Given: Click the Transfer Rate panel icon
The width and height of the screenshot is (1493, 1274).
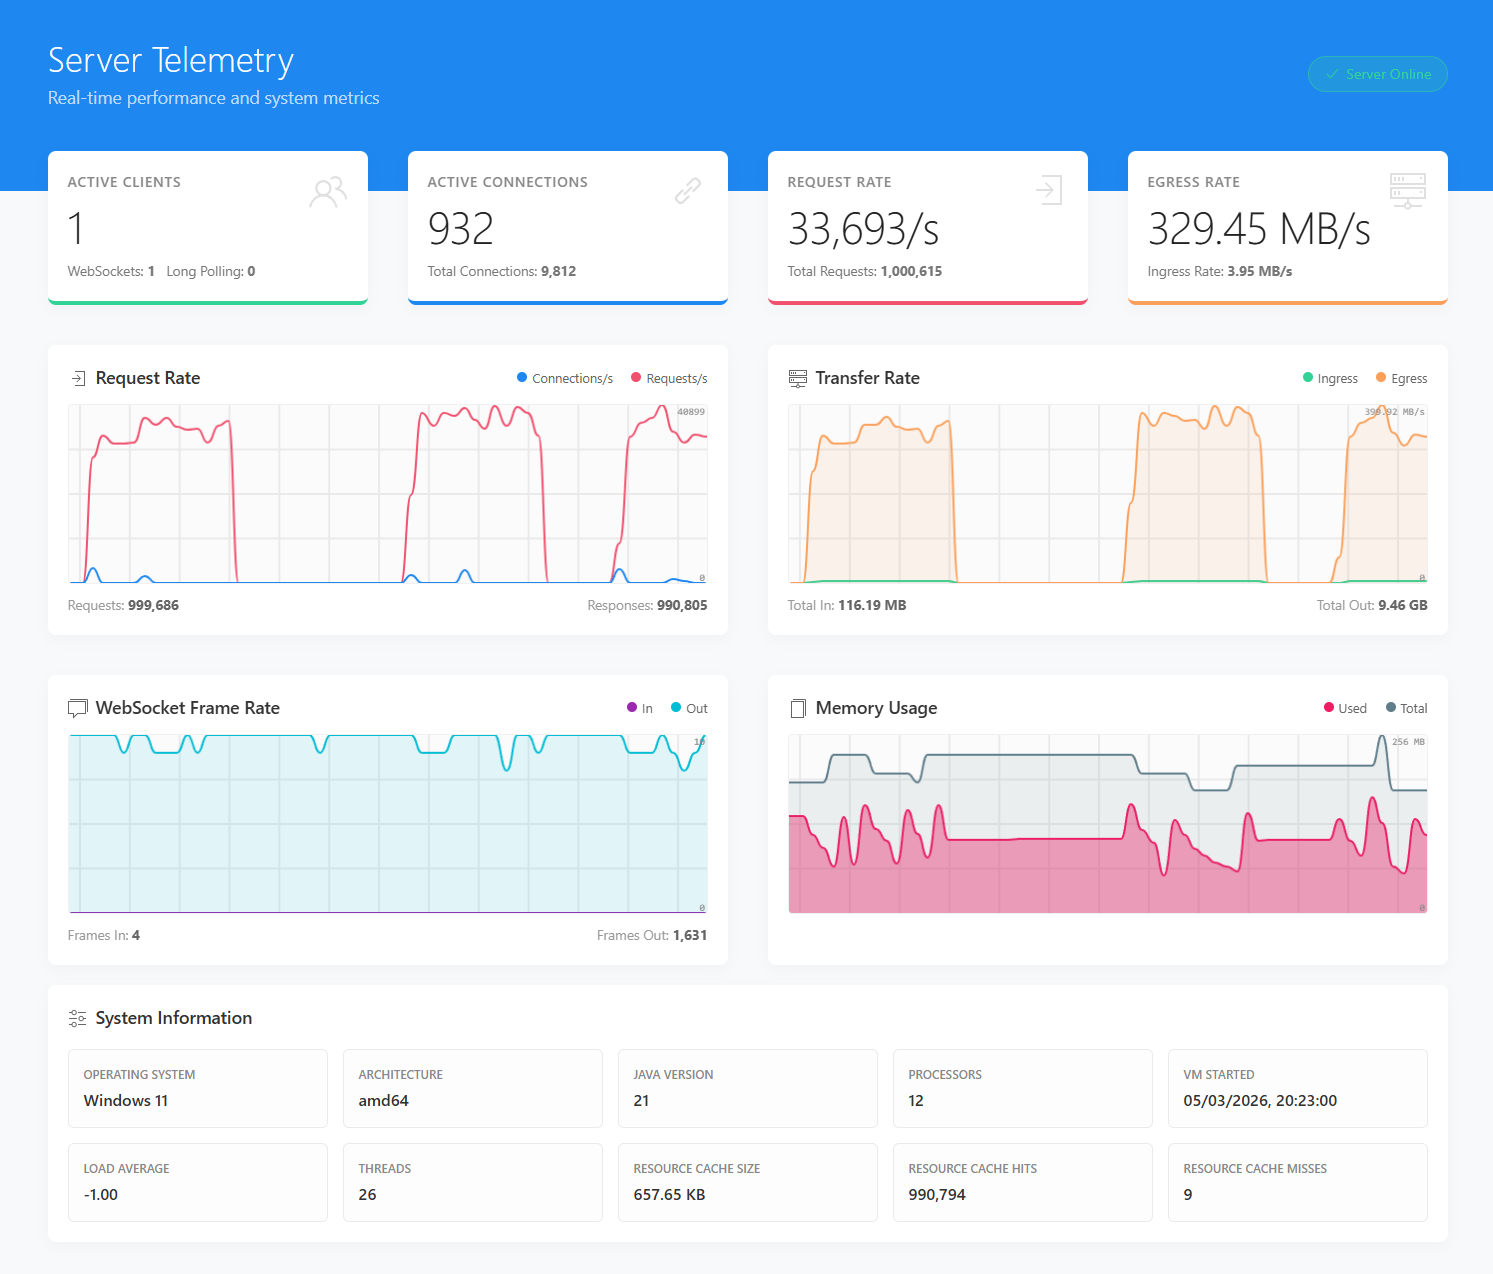Looking at the screenshot, I should pyautogui.click(x=798, y=378).
